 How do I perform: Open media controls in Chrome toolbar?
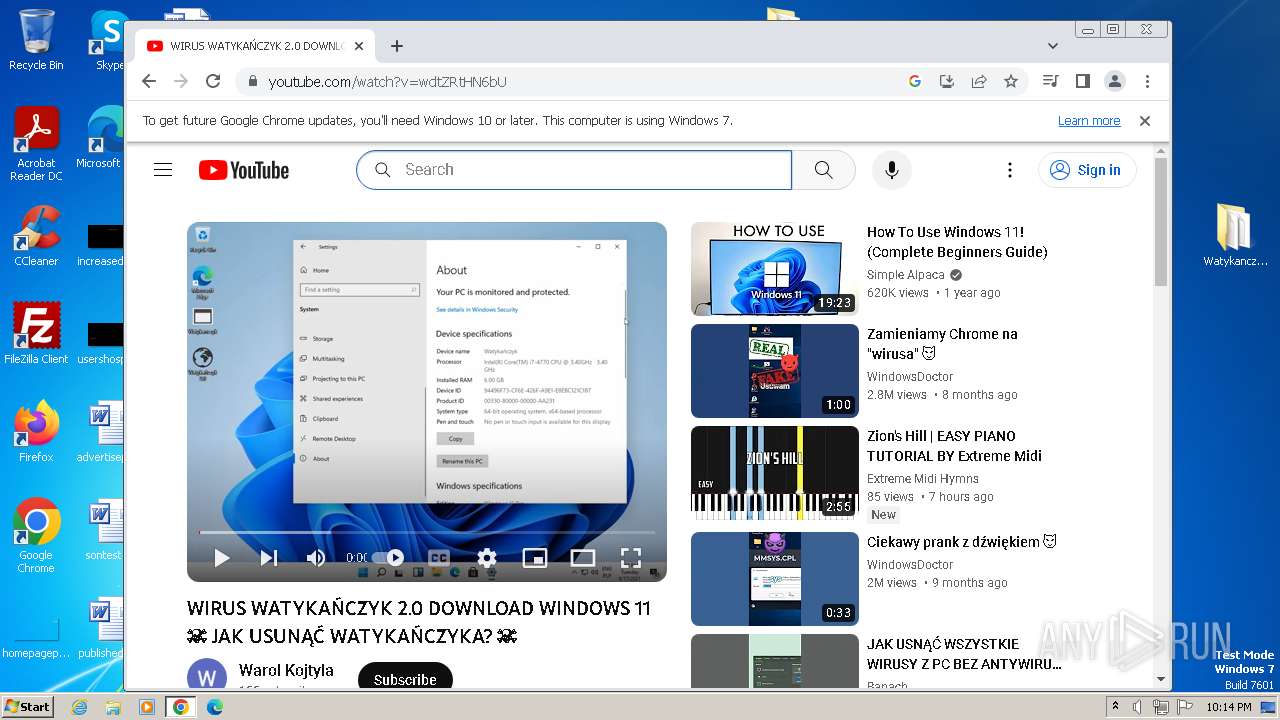(x=1050, y=81)
